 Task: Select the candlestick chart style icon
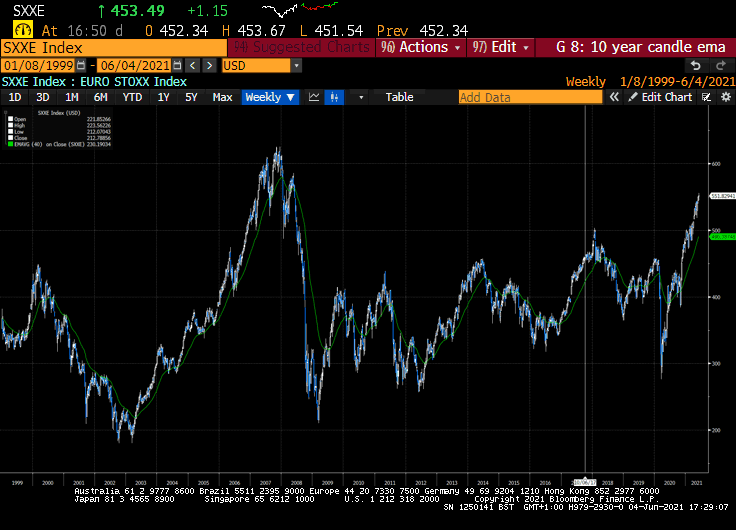pyautogui.click(x=334, y=97)
